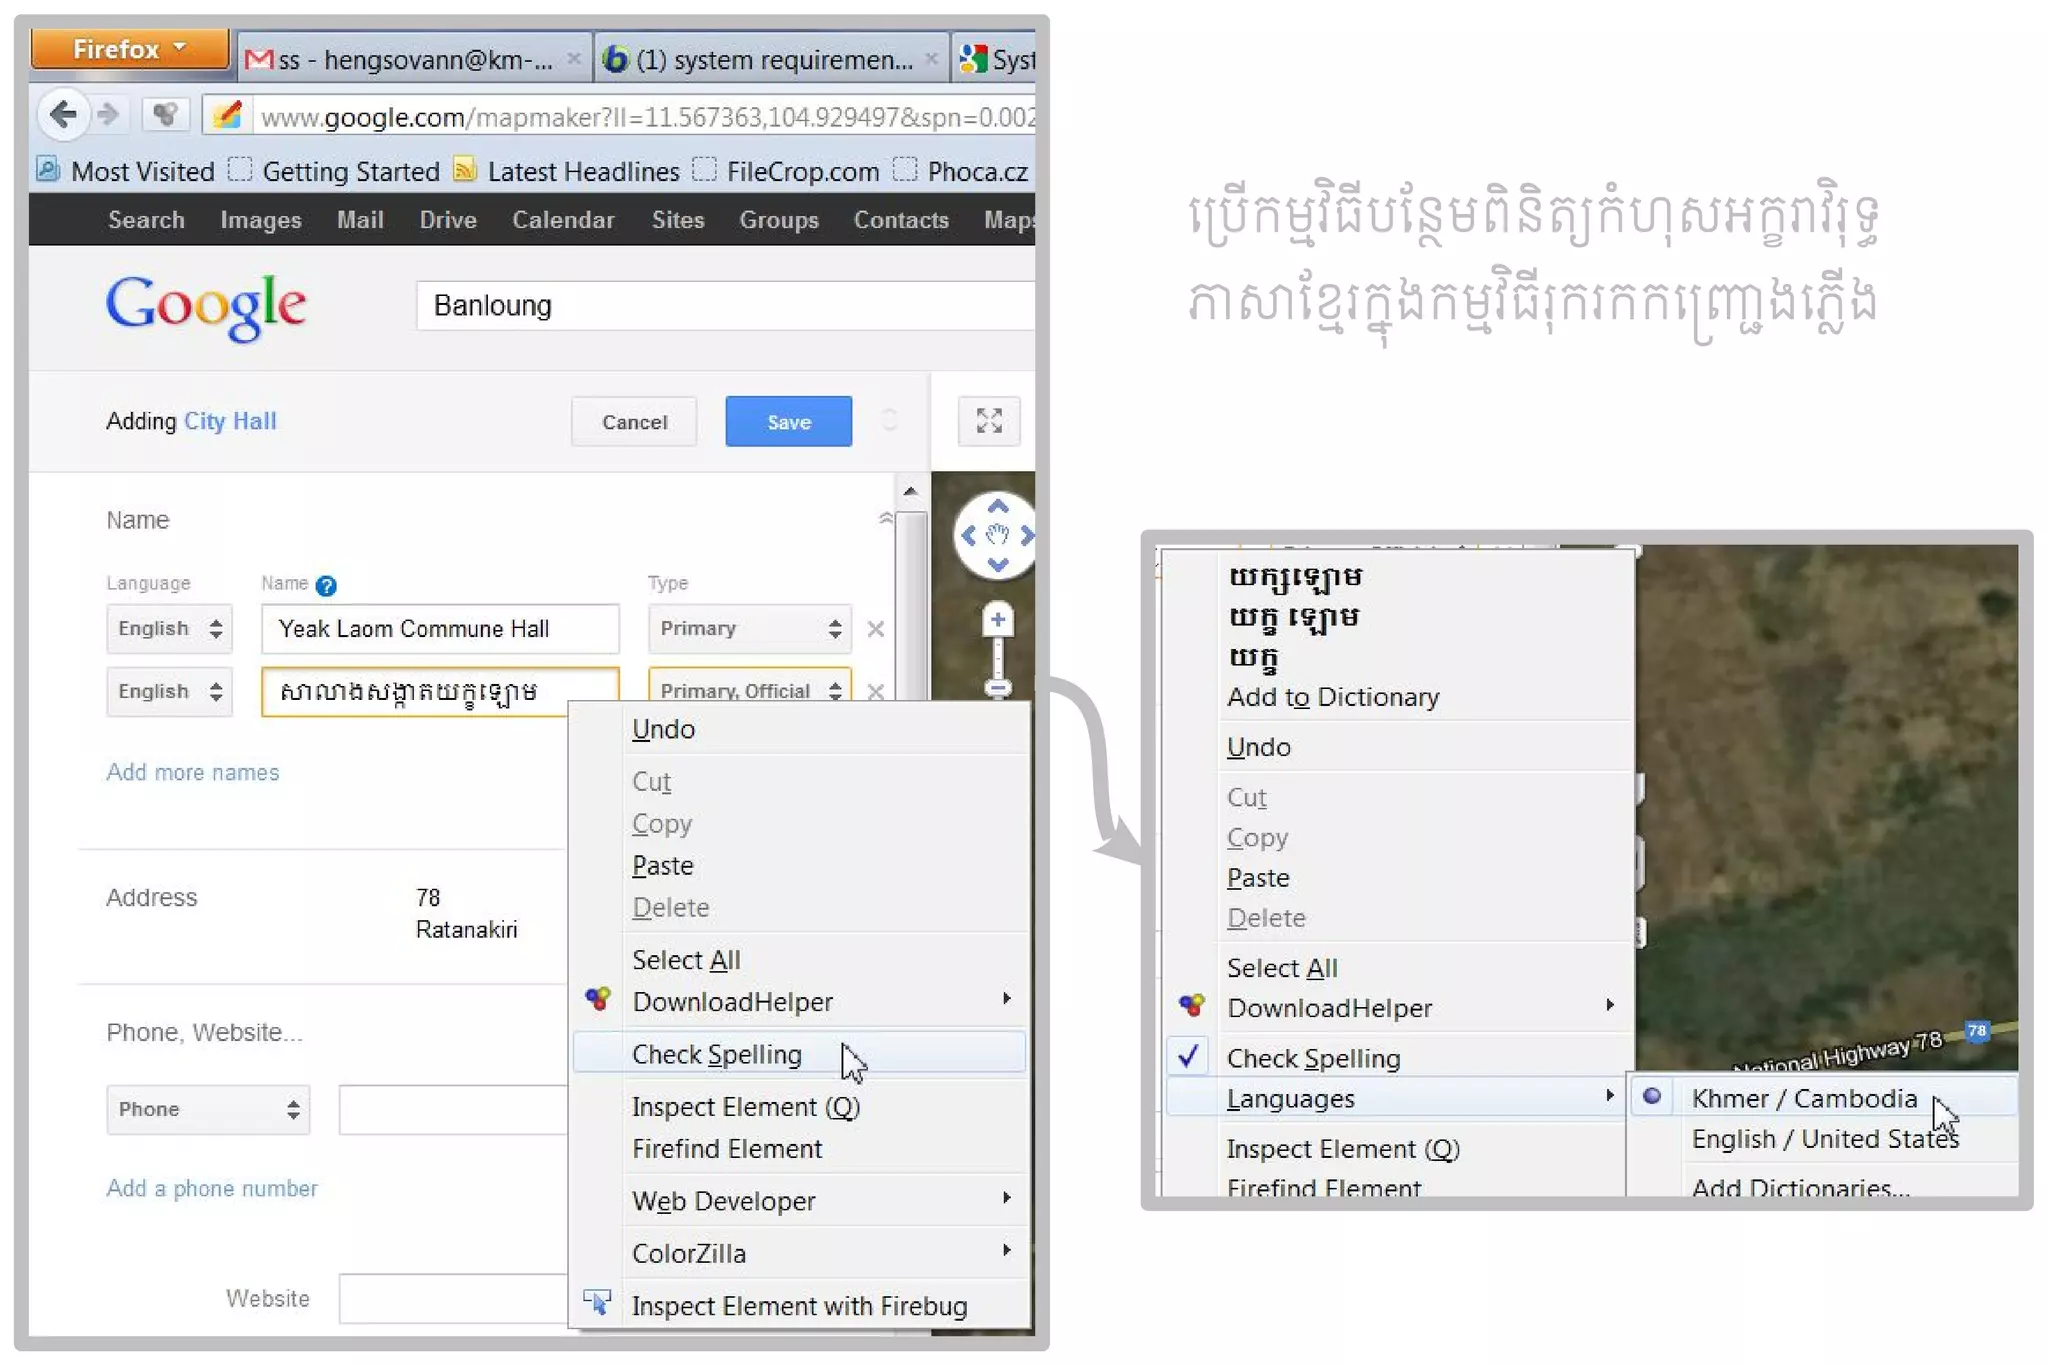
Task: Click the map zoom in plus button
Action: 997,620
